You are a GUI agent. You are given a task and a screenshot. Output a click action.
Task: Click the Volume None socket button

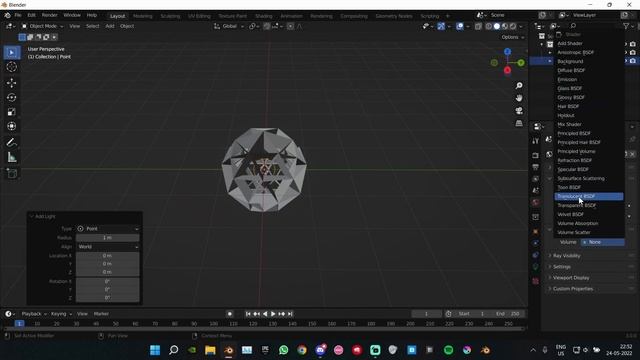[602, 242]
